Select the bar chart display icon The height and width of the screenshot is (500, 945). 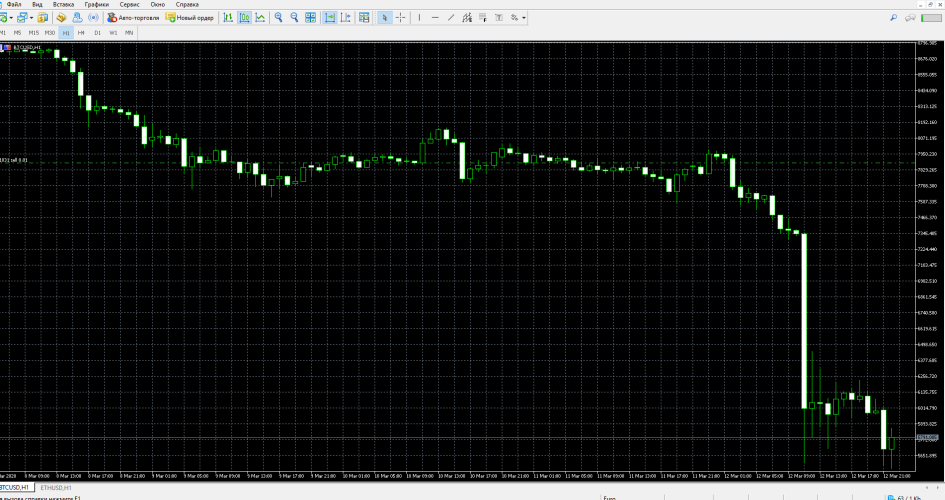coord(228,17)
